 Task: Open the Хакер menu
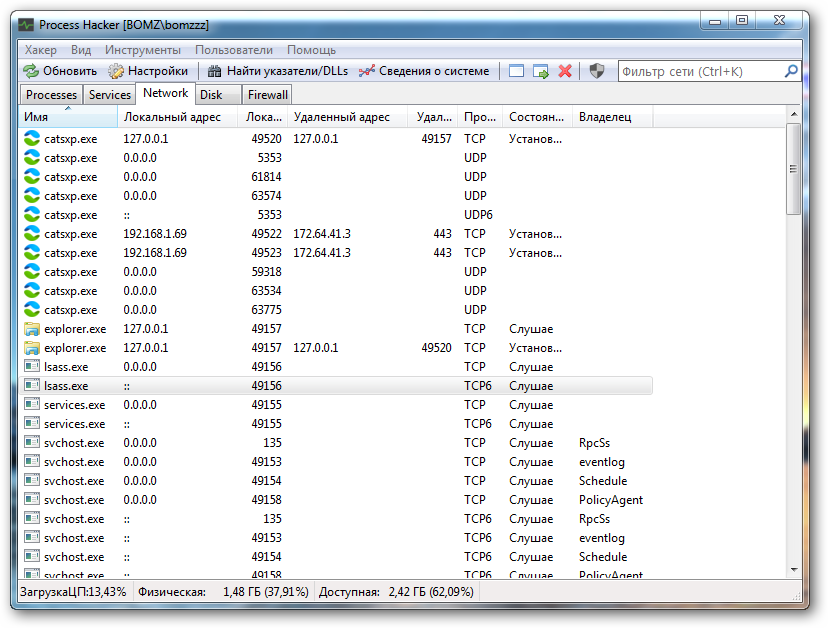point(40,50)
